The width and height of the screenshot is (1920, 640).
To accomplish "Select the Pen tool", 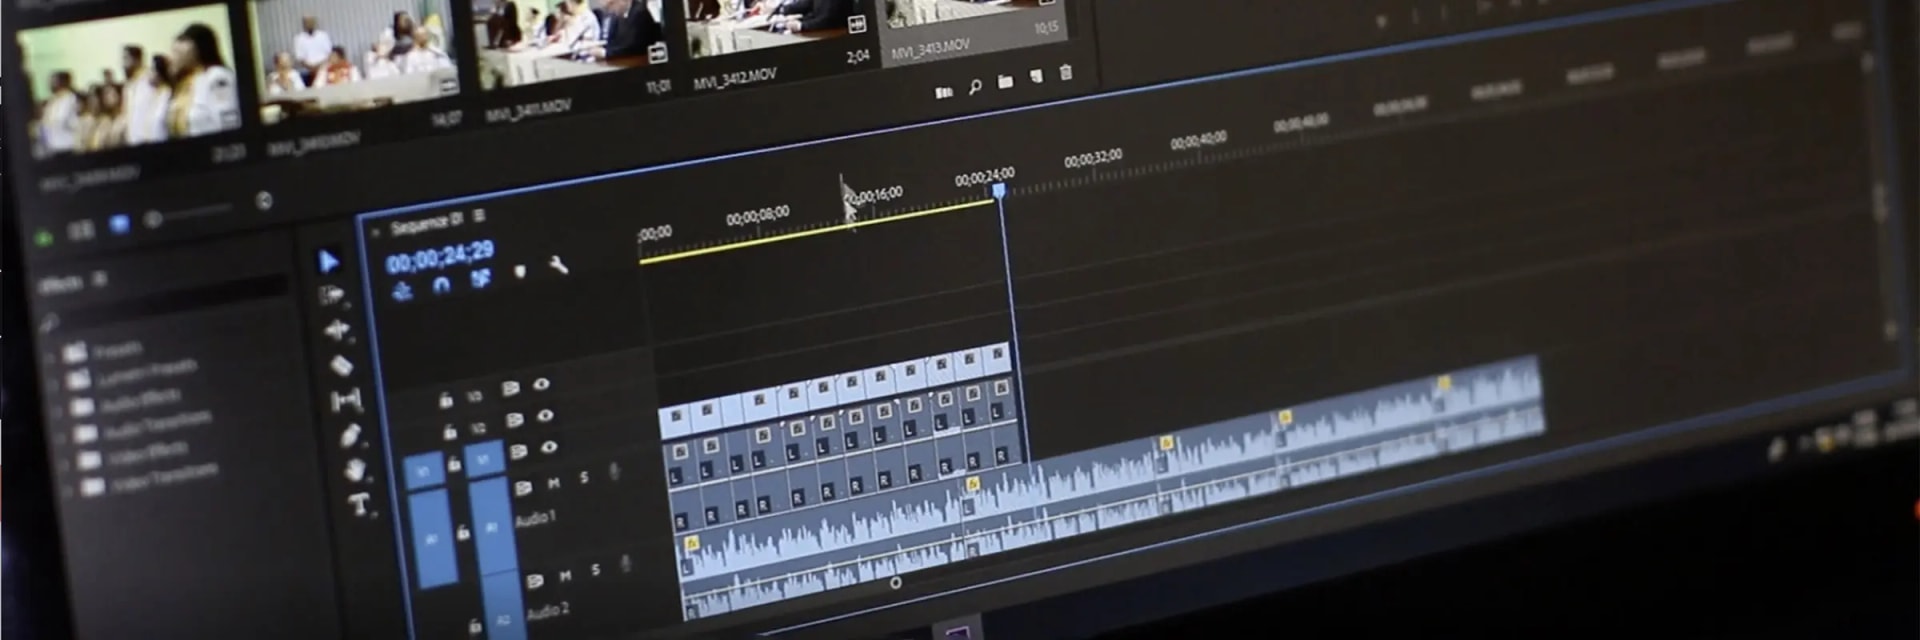I will tap(350, 435).
